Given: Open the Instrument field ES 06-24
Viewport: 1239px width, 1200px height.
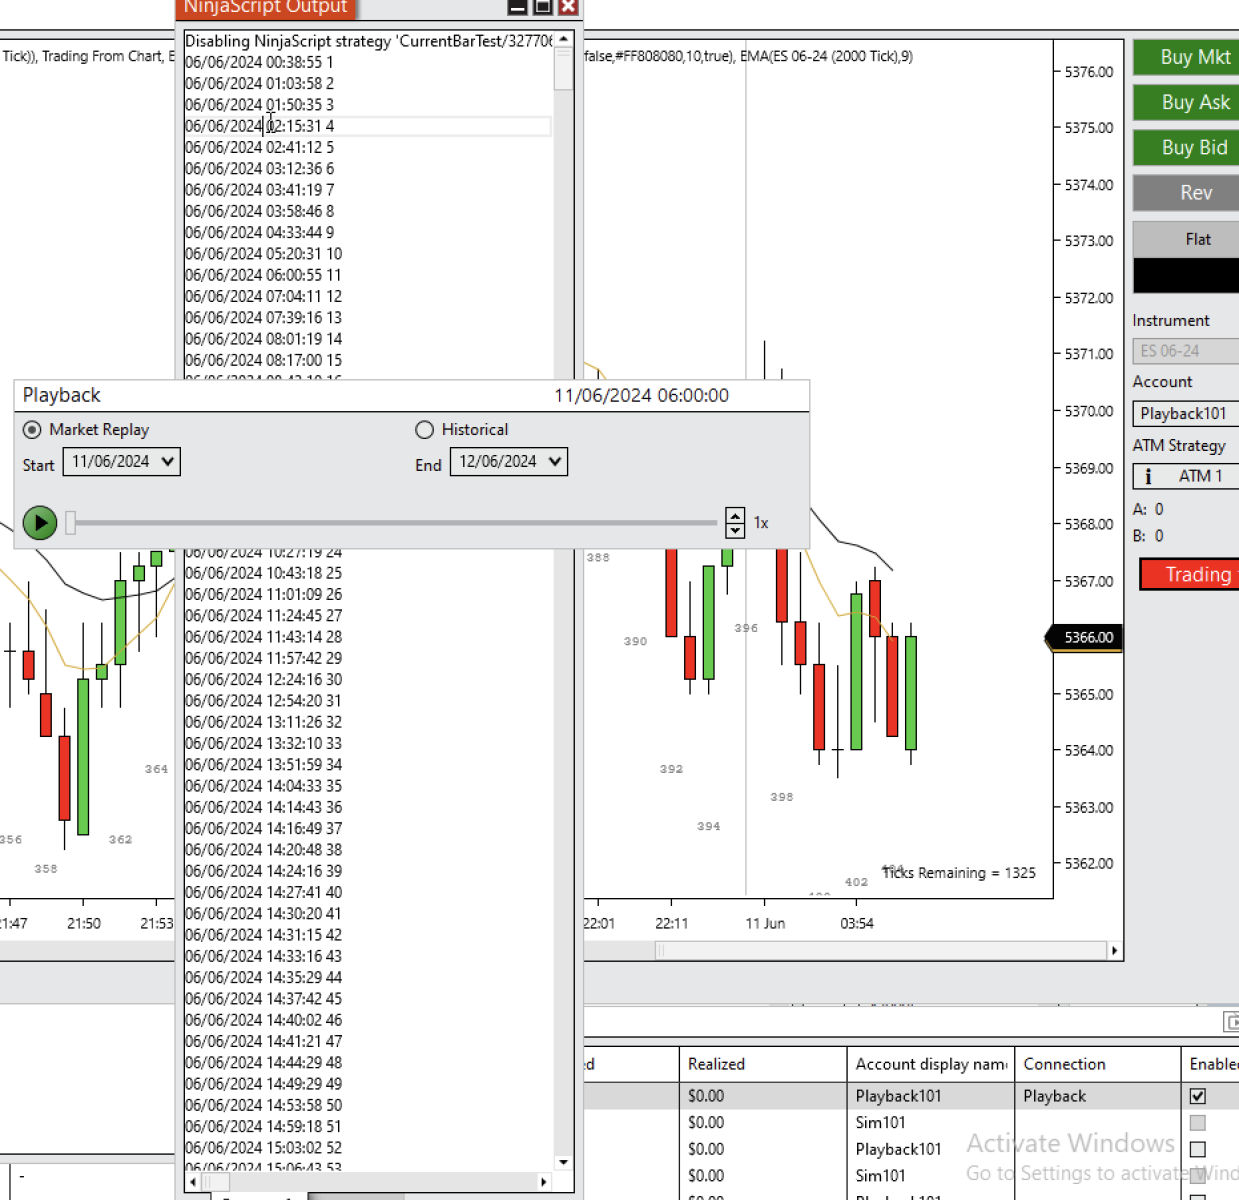Looking at the screenshot, I should click(x=1186, y=351).
